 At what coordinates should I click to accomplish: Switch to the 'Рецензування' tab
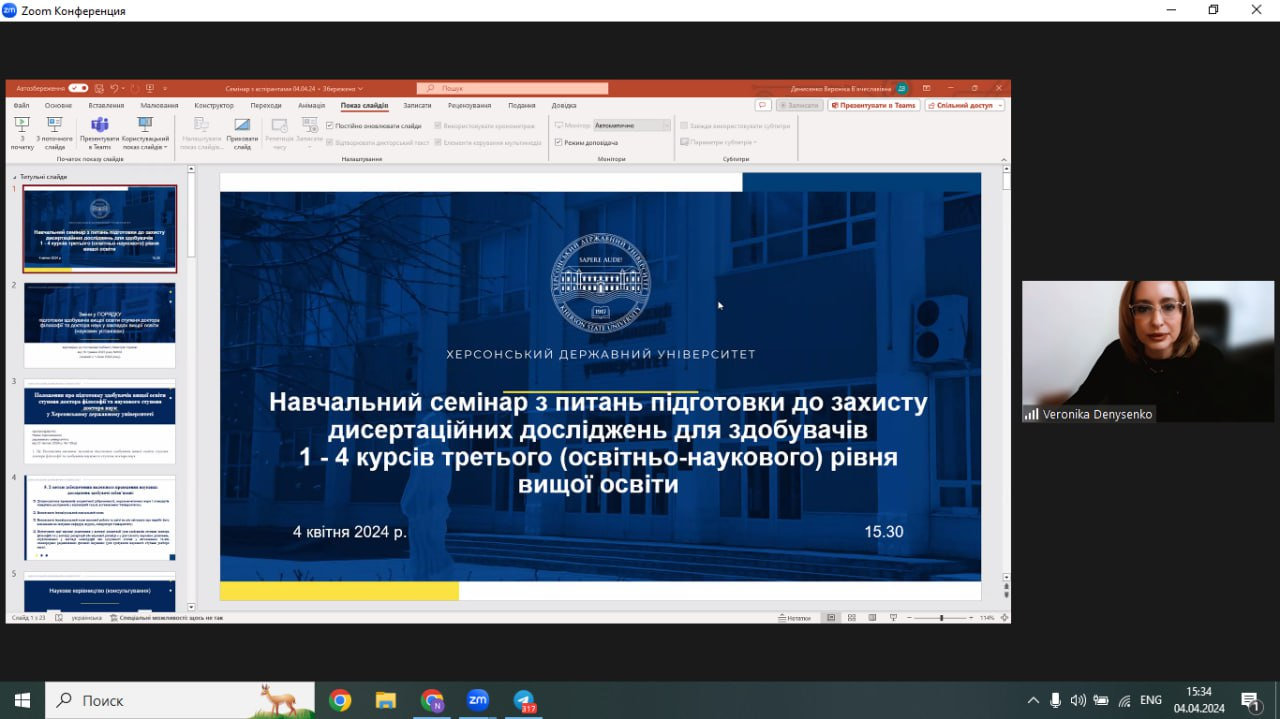pos(469,105)
